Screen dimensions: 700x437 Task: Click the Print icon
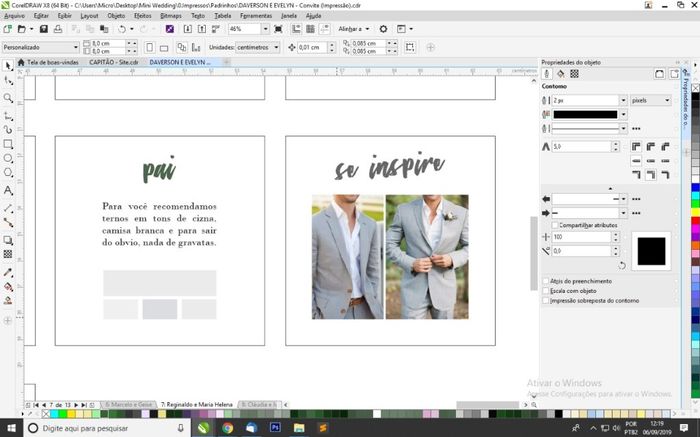pos(58,29)
